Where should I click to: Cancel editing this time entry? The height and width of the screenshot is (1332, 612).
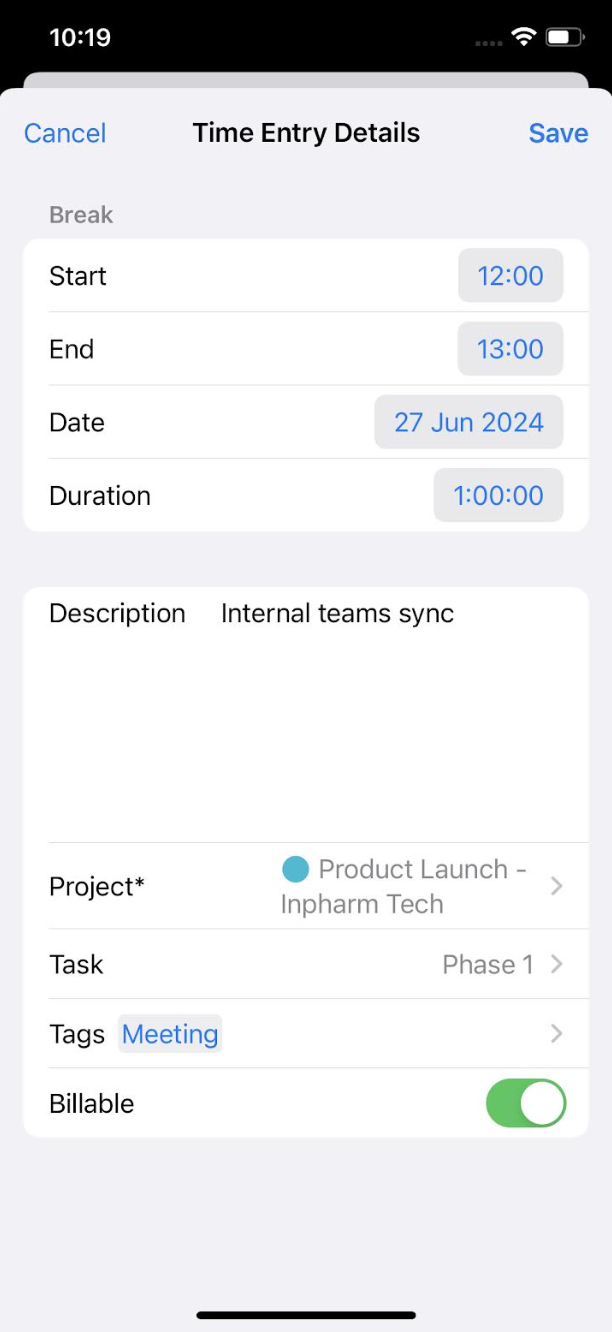click(64, 133)
